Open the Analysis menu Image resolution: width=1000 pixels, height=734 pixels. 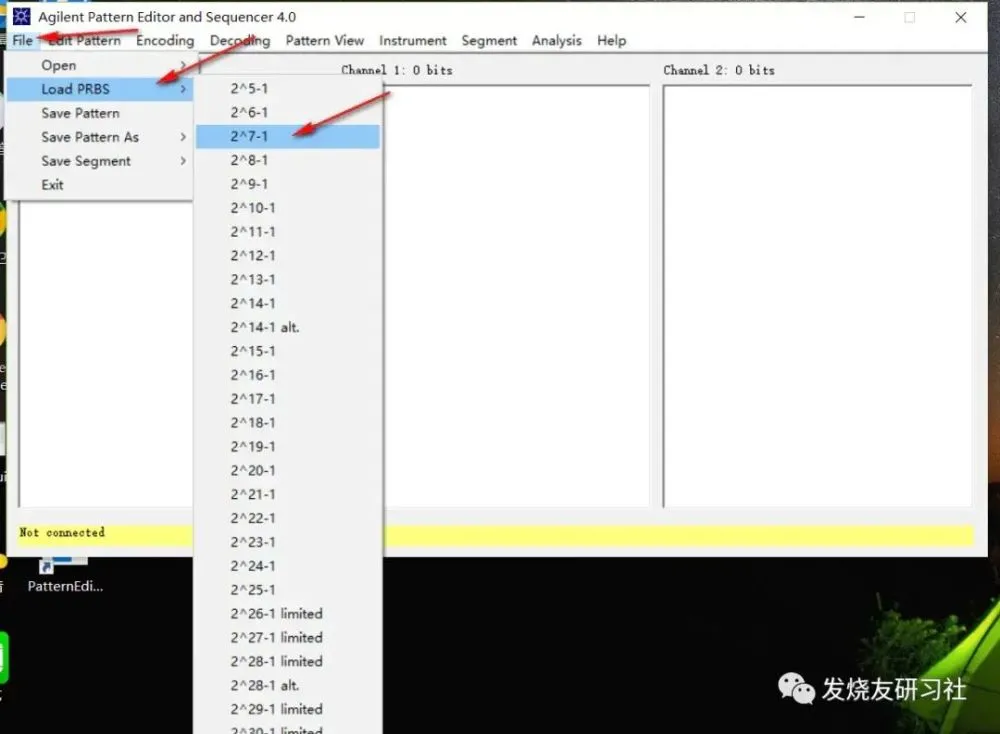pos(557,40)
